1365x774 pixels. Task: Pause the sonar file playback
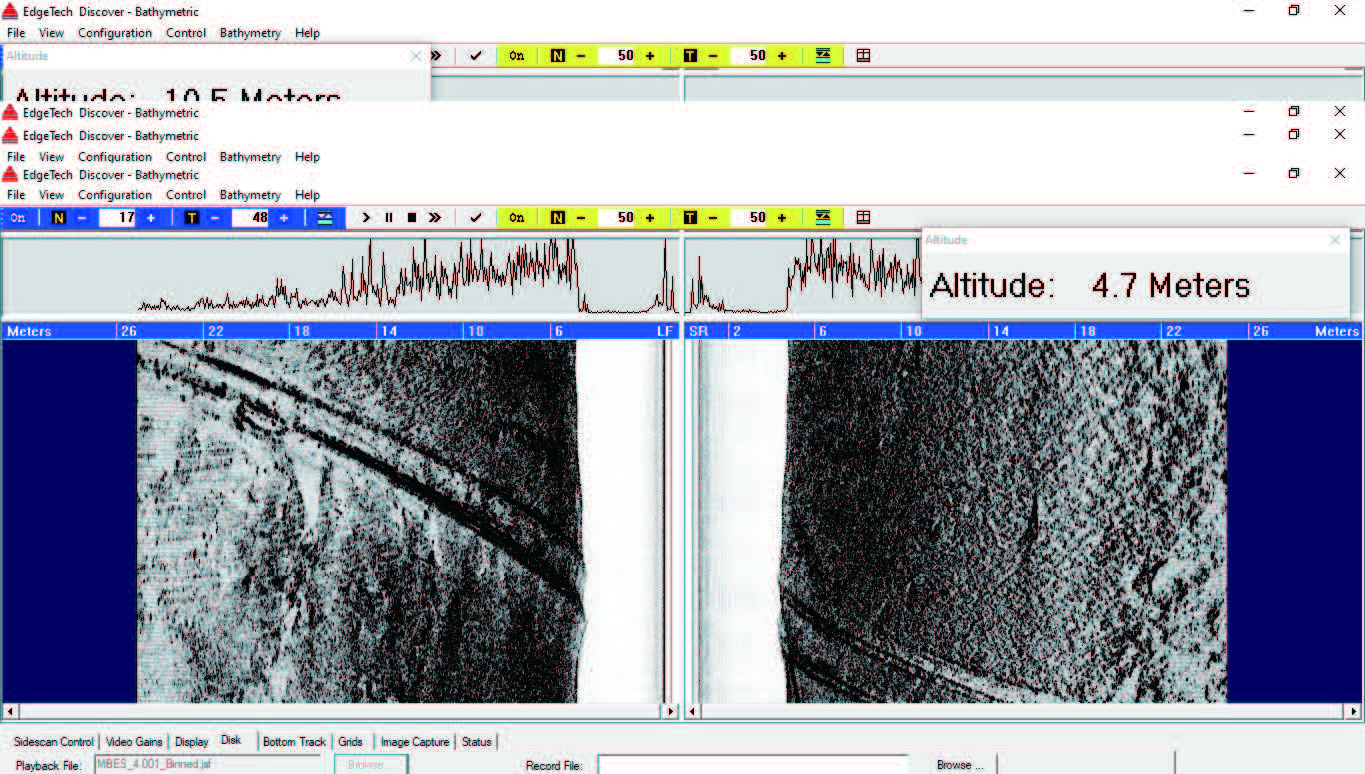click(x=389, y=218)
